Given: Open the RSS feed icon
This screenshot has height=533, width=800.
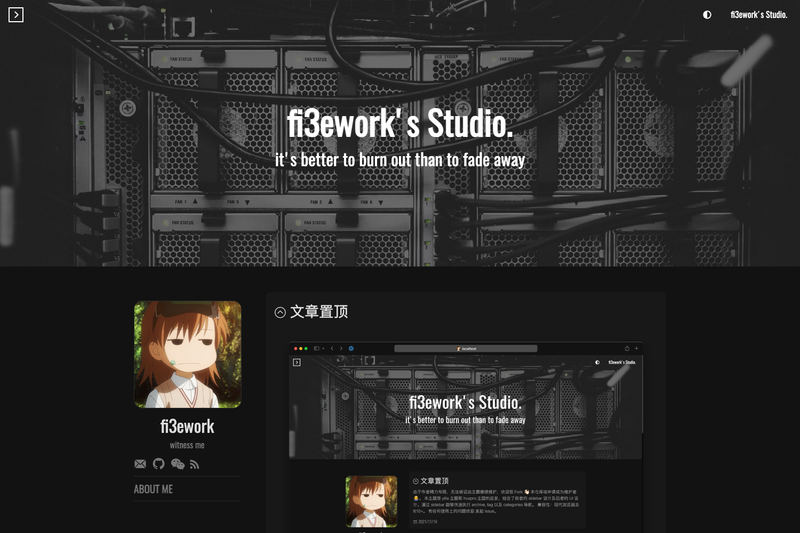Looking at the screenshot, I should pos(194,464).
